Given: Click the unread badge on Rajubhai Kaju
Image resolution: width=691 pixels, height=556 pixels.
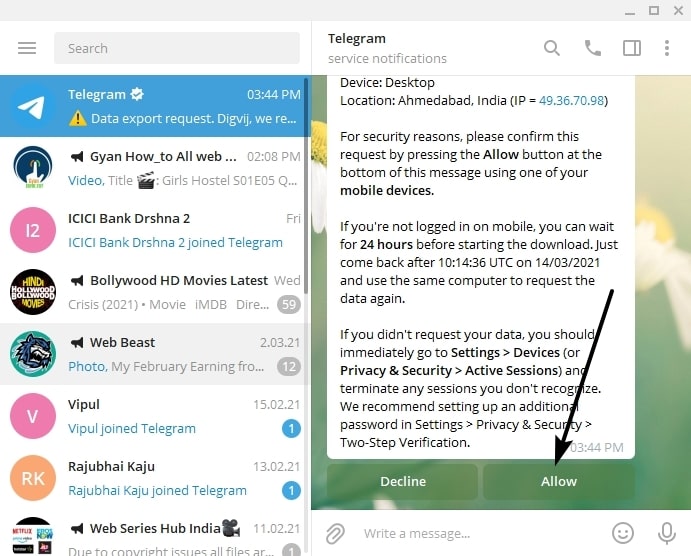Looking at the screenshot, I should 291,490.
